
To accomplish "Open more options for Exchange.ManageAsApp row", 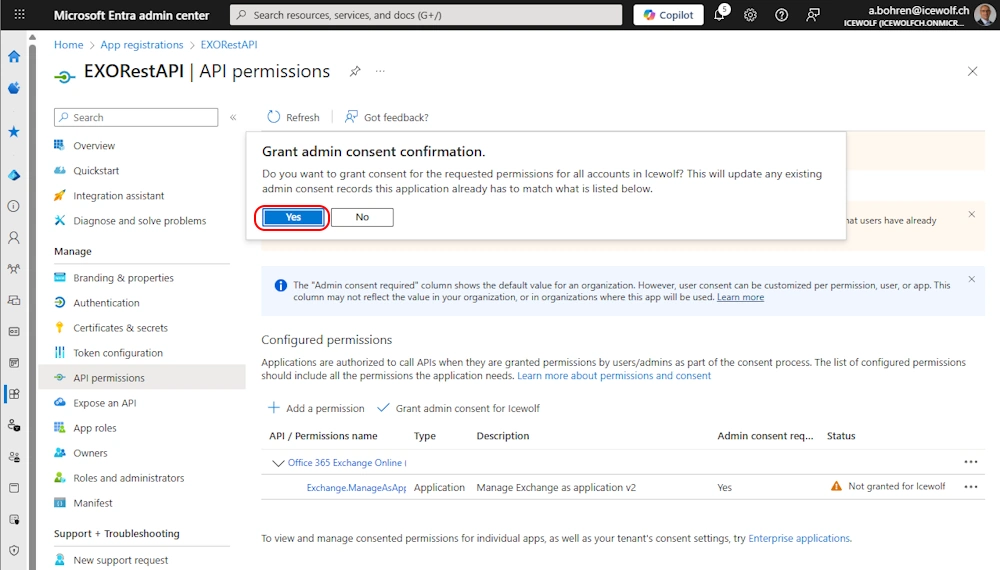I will point(970,487).
